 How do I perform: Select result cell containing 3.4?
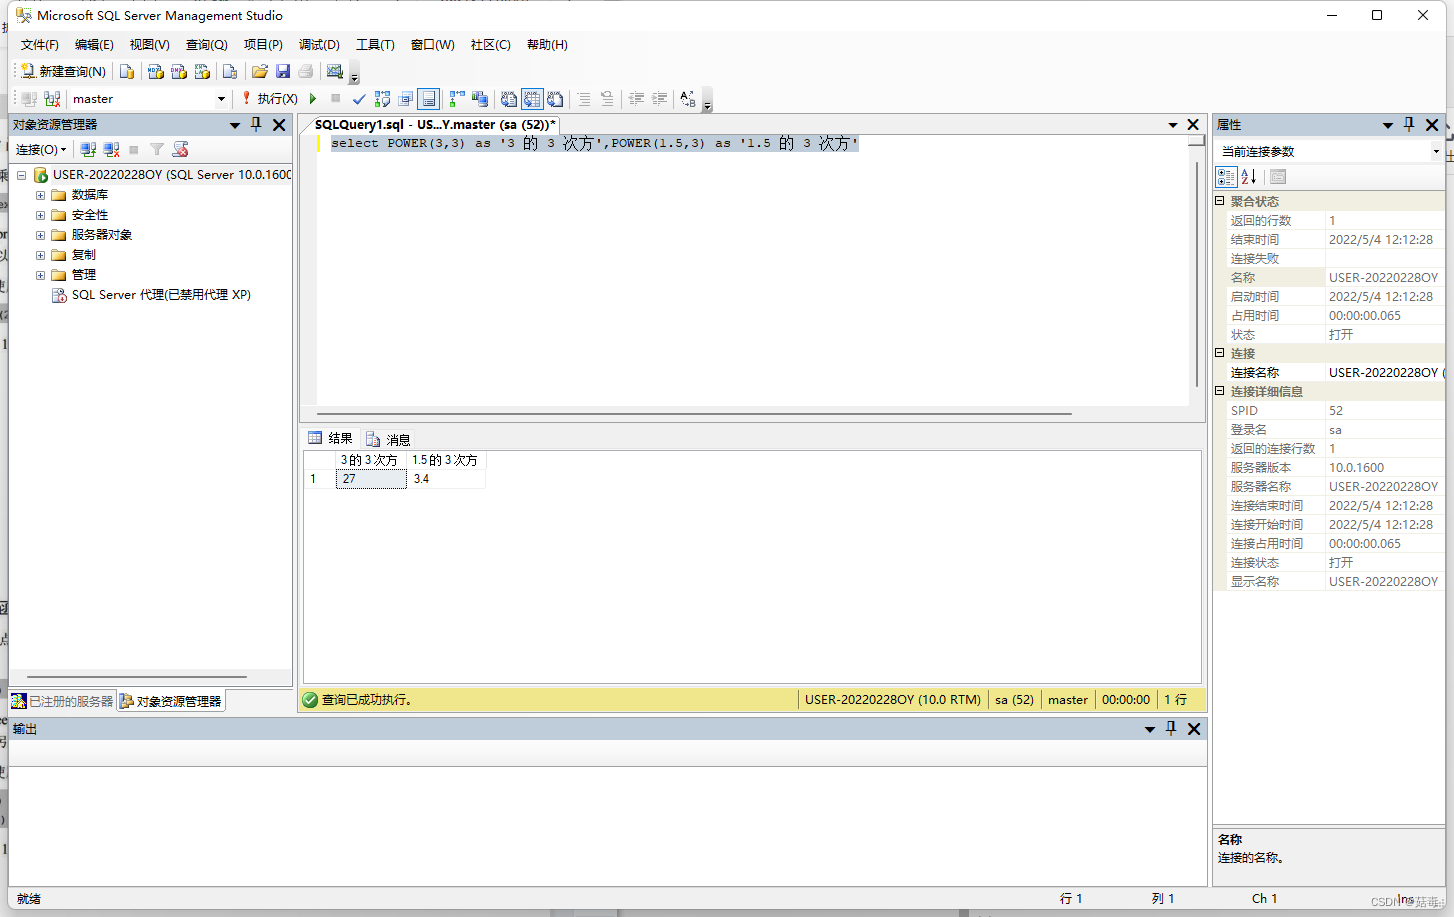point(446,479)
